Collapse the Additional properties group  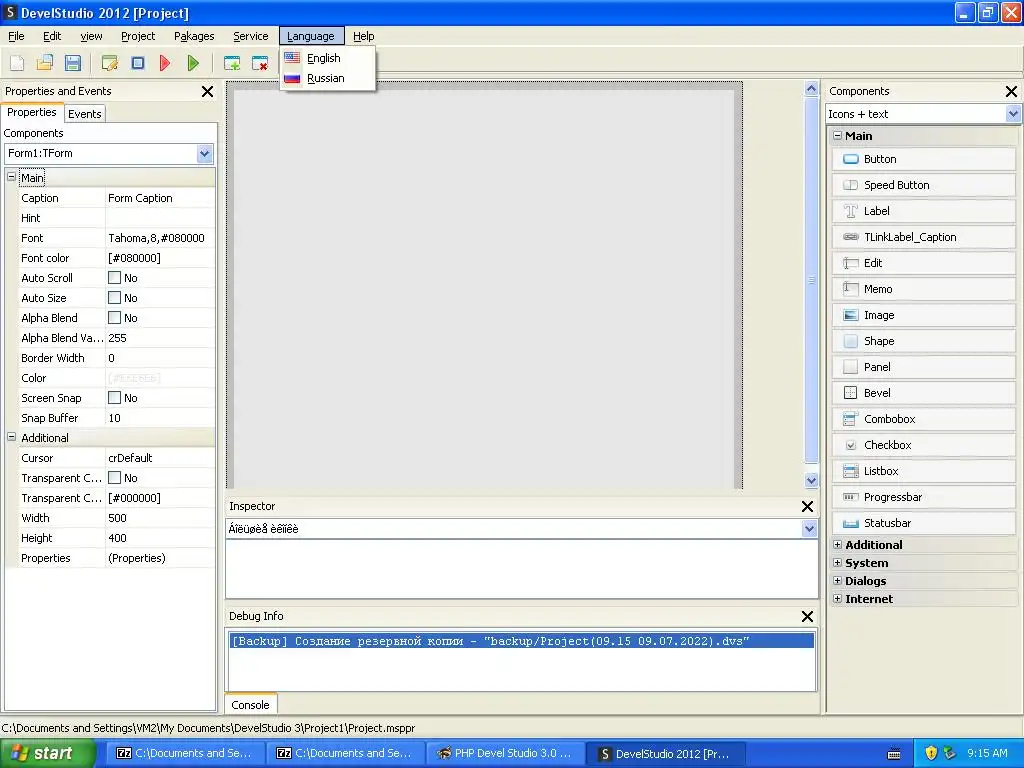[x=11, y=437]
